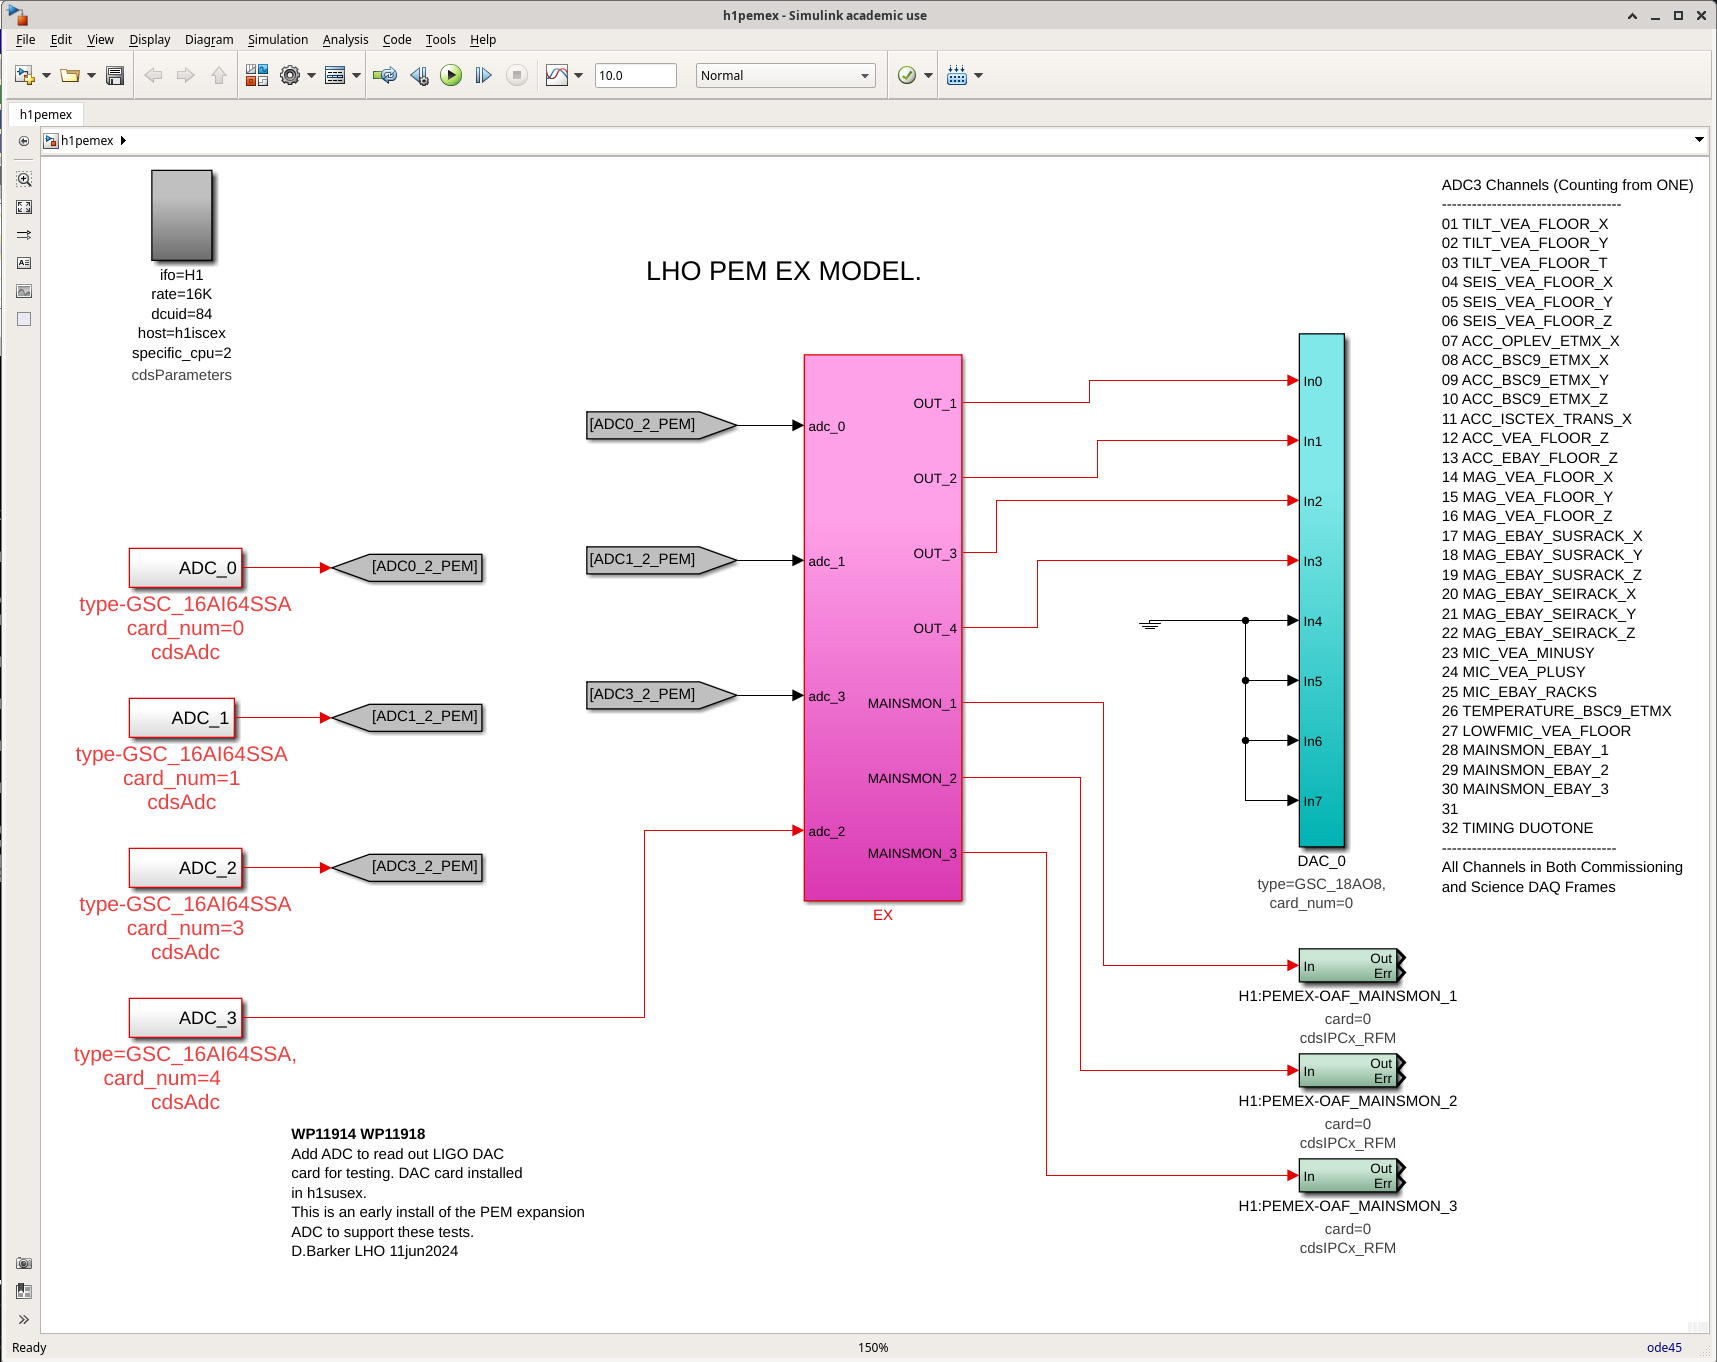Expand the bottom-left double chevron palette

pos(24,1319)
